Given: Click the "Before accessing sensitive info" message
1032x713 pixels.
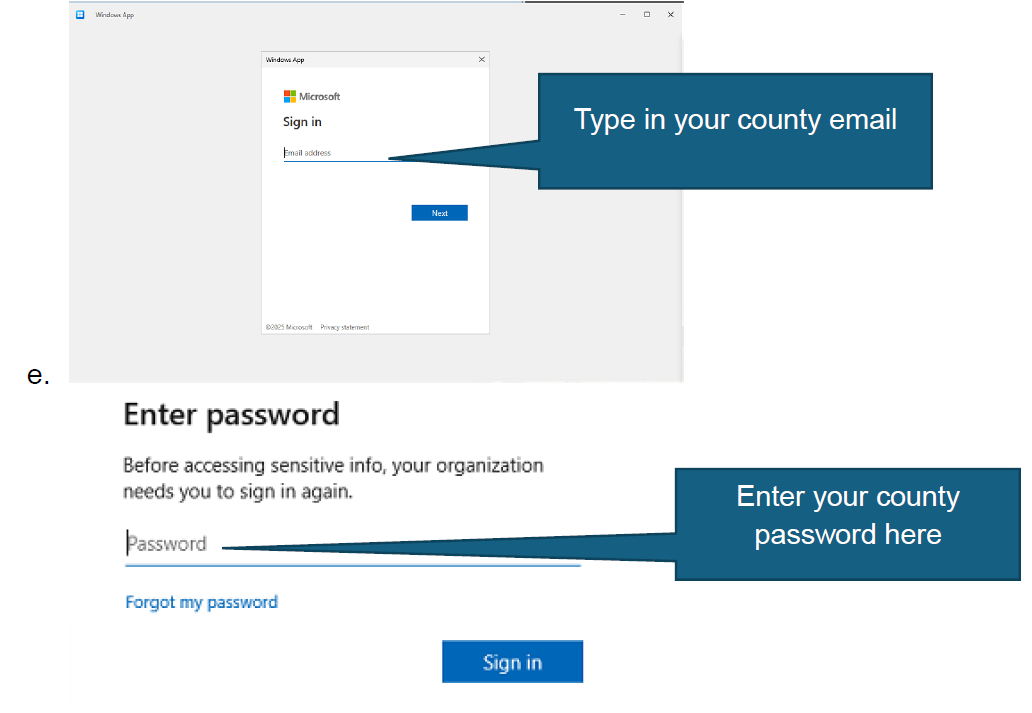Looking at the screenshot, I should coord(333,478).
